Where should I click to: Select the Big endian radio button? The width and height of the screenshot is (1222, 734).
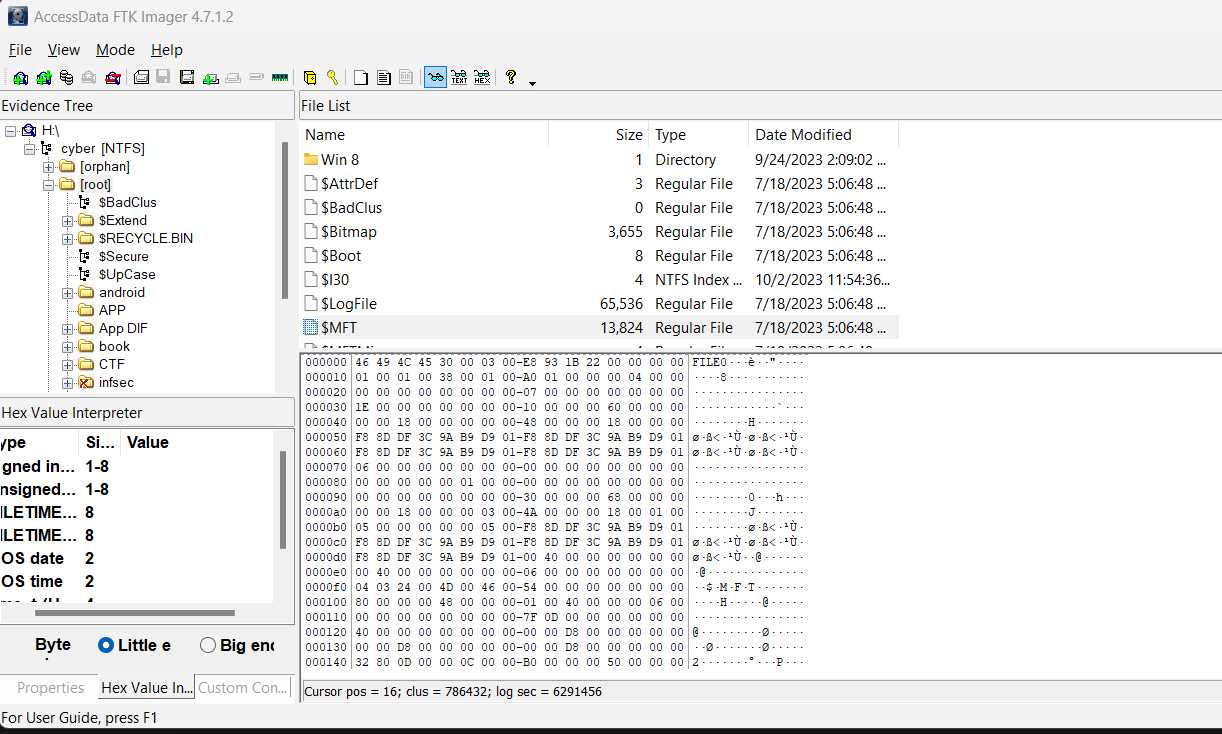pos(208,645)
